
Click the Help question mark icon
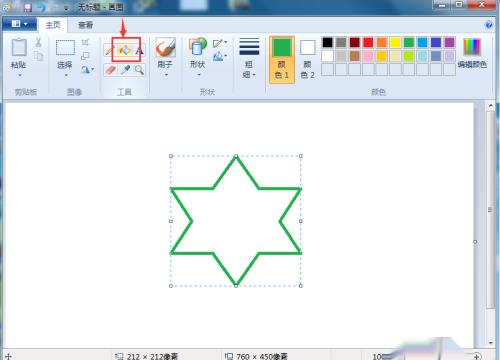[x=489, y=25]
